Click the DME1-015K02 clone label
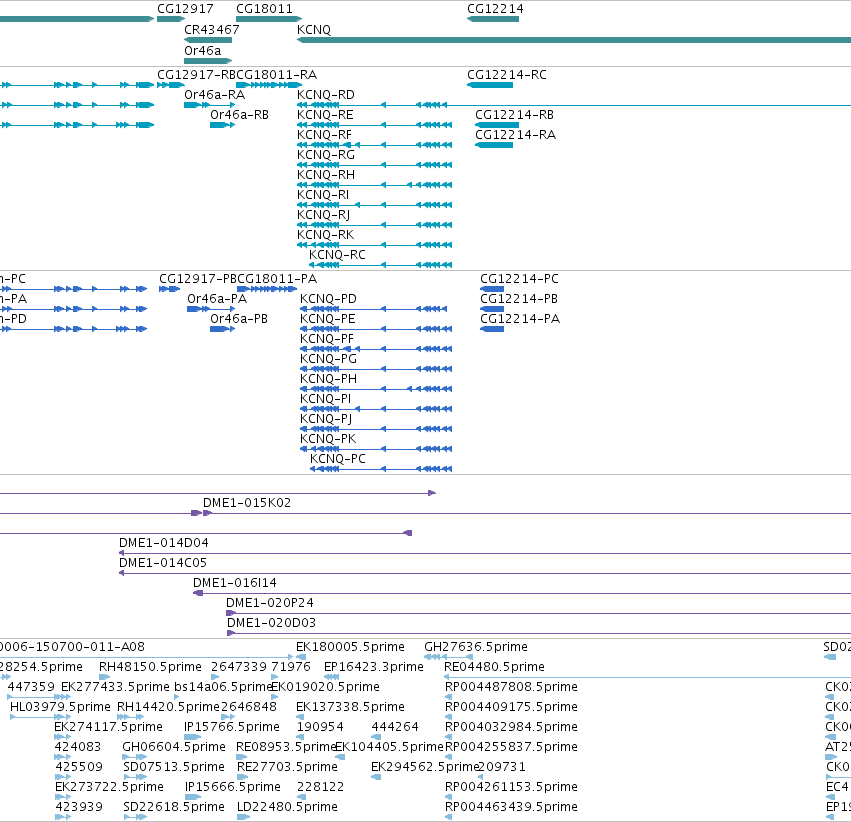 247,503
